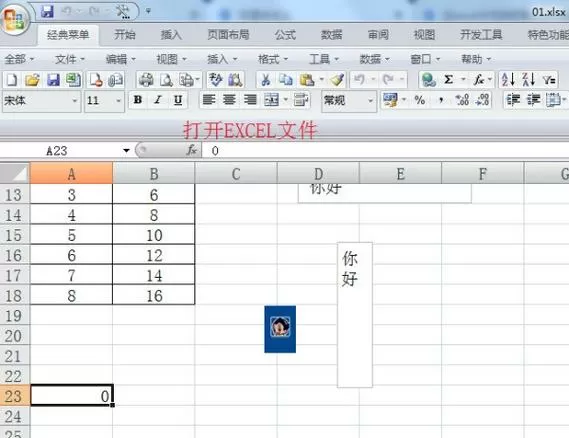Image resolution: width=569 pixels, height=438 pixels.
Task: Switch to the 开始 ribbon tab
Action: (x=125, y=35)
